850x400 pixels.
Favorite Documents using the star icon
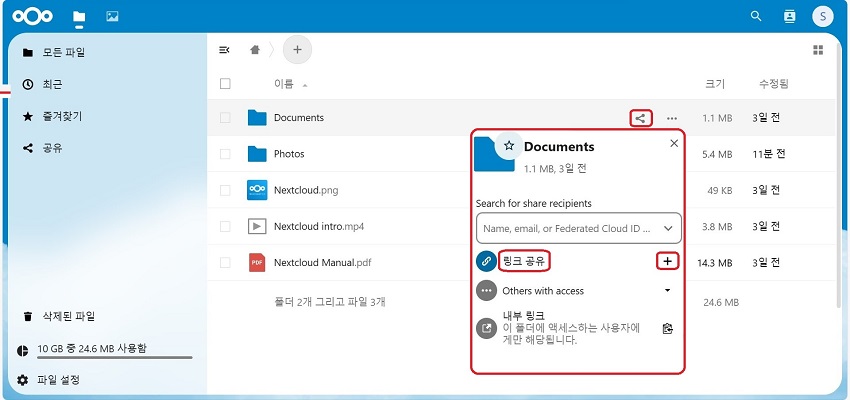[508, 146]
